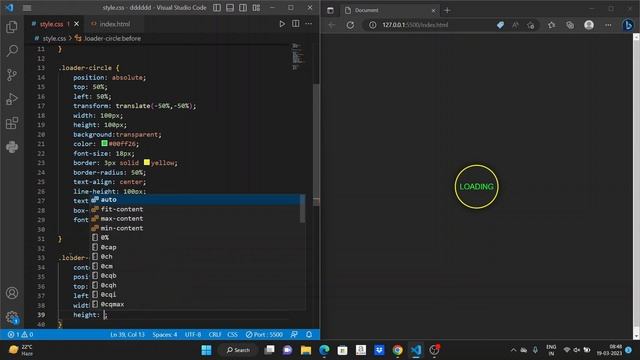Choose the 0ch unit suggestion

click(x=195, y=256)
